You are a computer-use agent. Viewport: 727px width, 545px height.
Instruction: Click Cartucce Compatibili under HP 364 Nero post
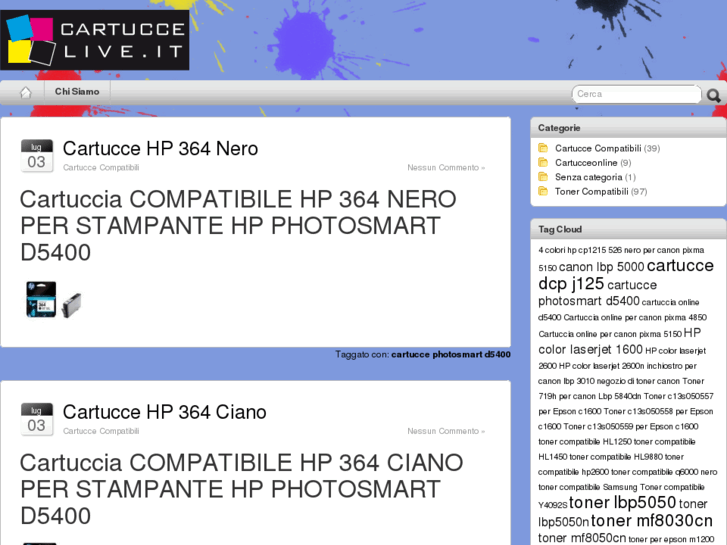coord(101,167)
